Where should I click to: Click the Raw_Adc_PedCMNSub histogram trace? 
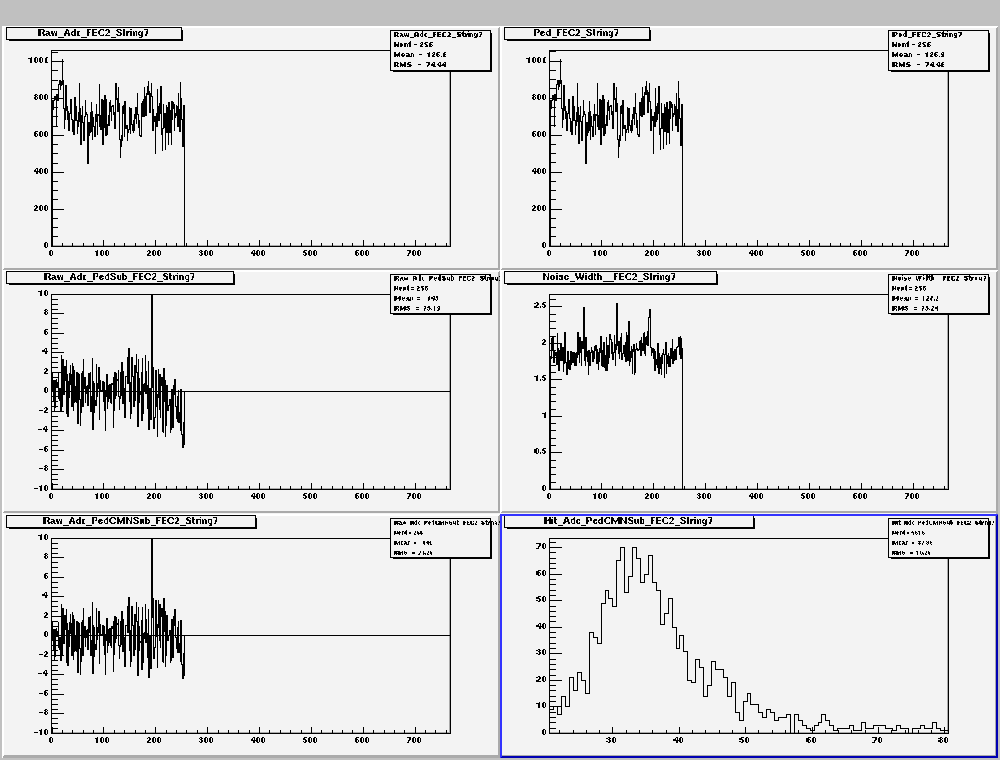point(118,635)
